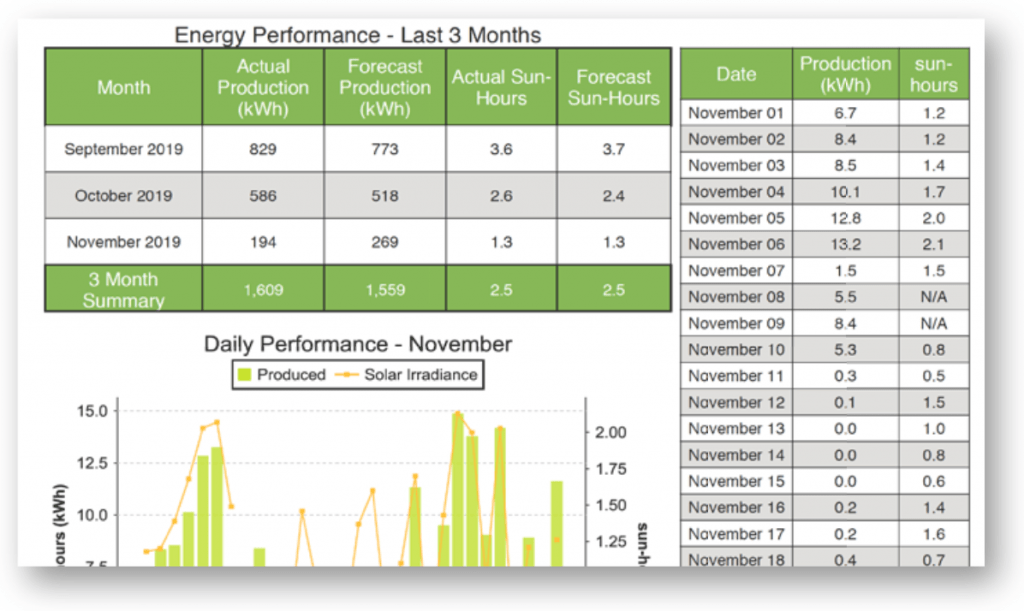Select the Month column header
Screen dimensions: 1024x611
(x=123, y=86)
